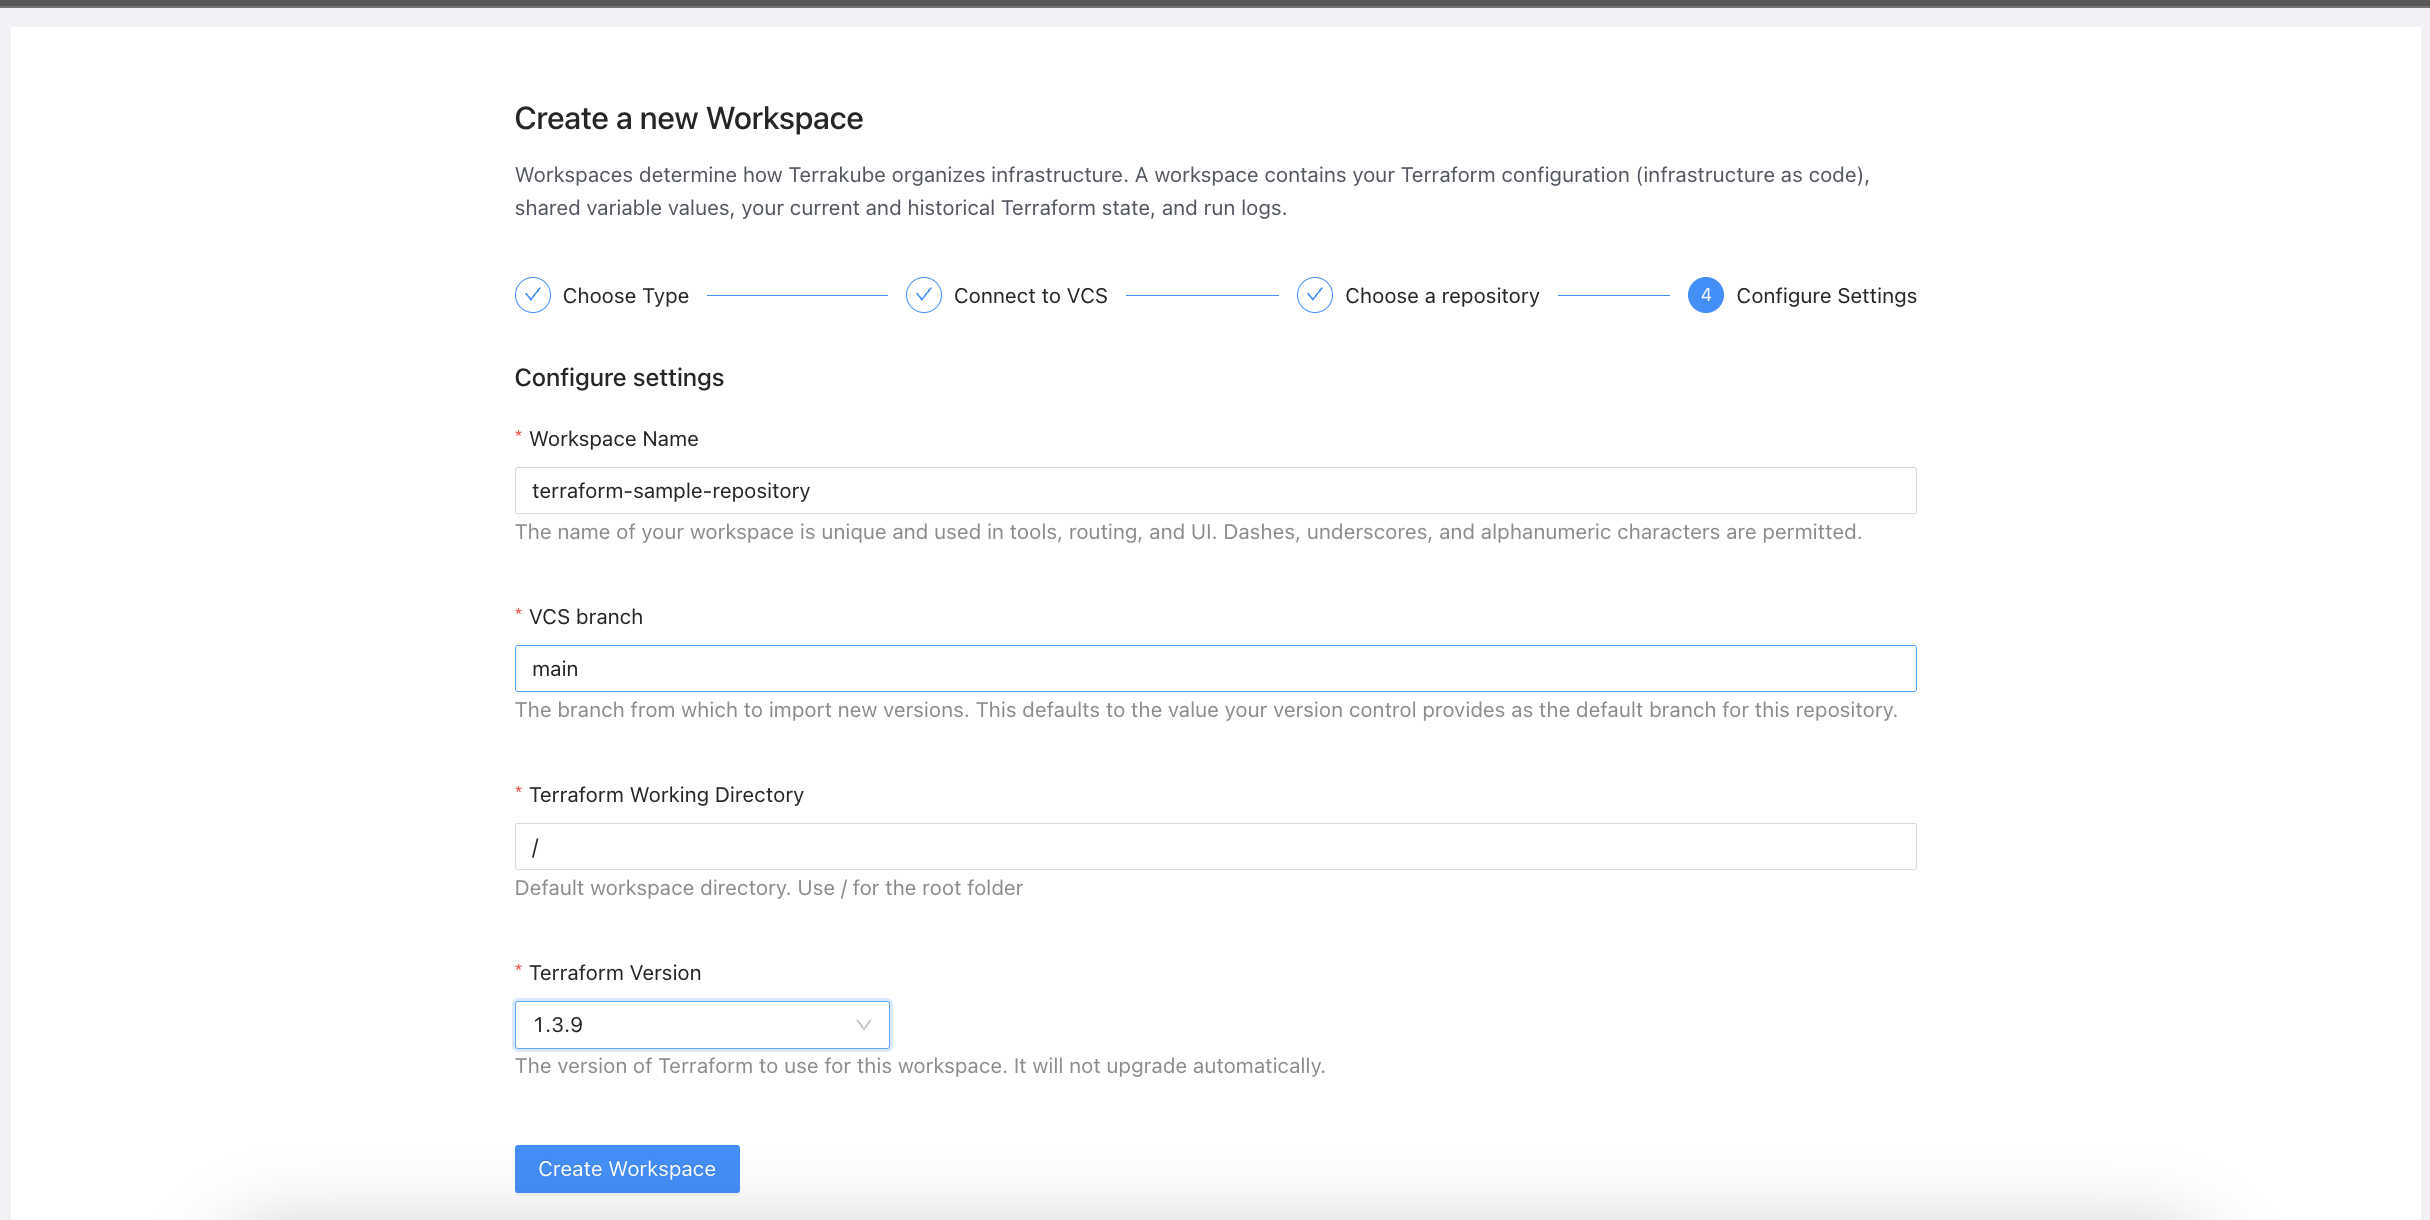Go back to the Choose Type step label

coord(625,296)
